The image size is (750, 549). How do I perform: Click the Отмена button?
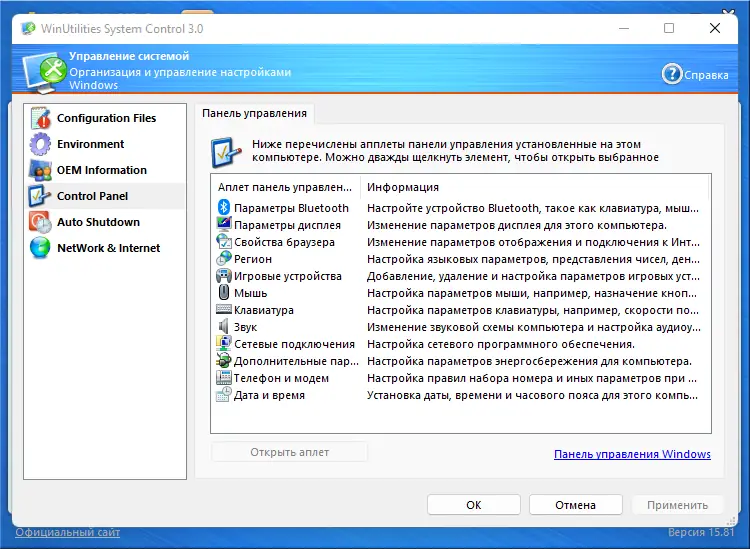(575, 505)
